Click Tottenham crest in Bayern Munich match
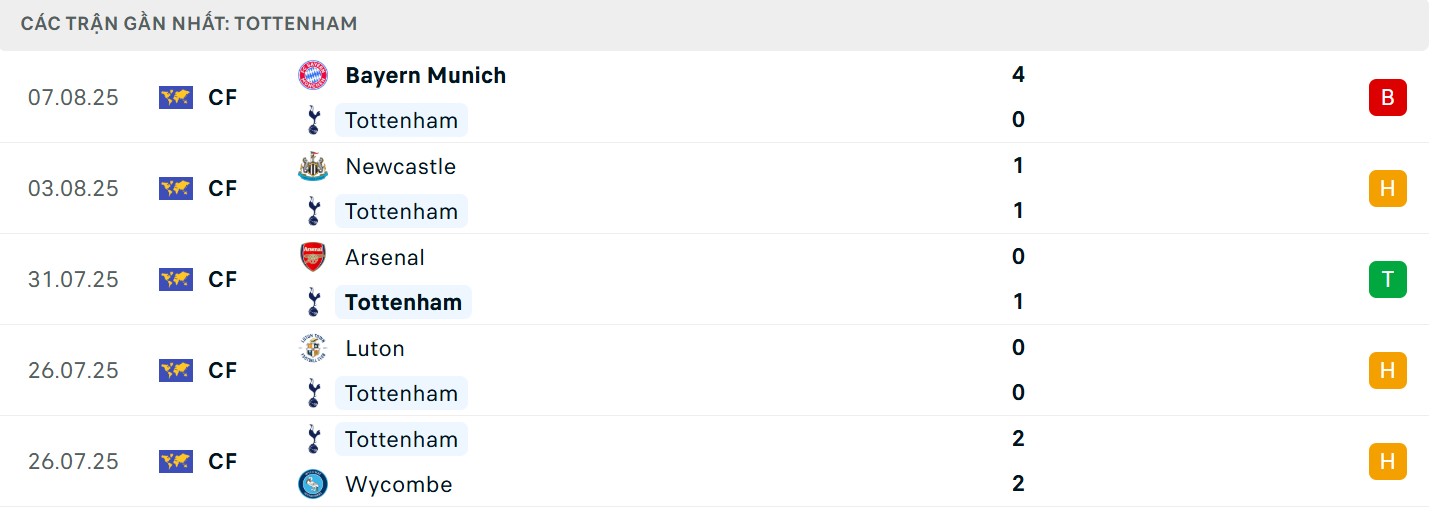1452x524 pixels. point(313,121)
